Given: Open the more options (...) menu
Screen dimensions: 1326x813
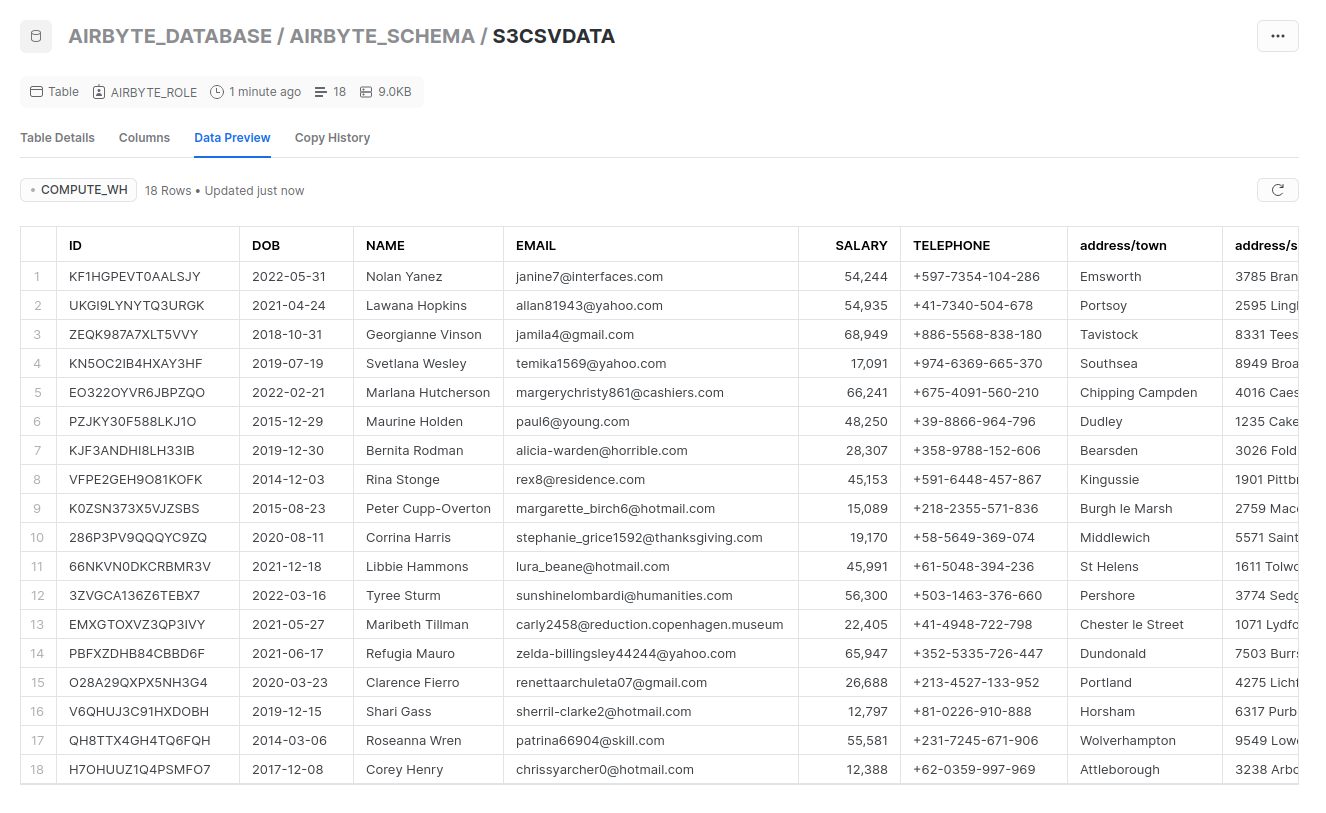Looking at the screenshot, I should coord(1277,35).
